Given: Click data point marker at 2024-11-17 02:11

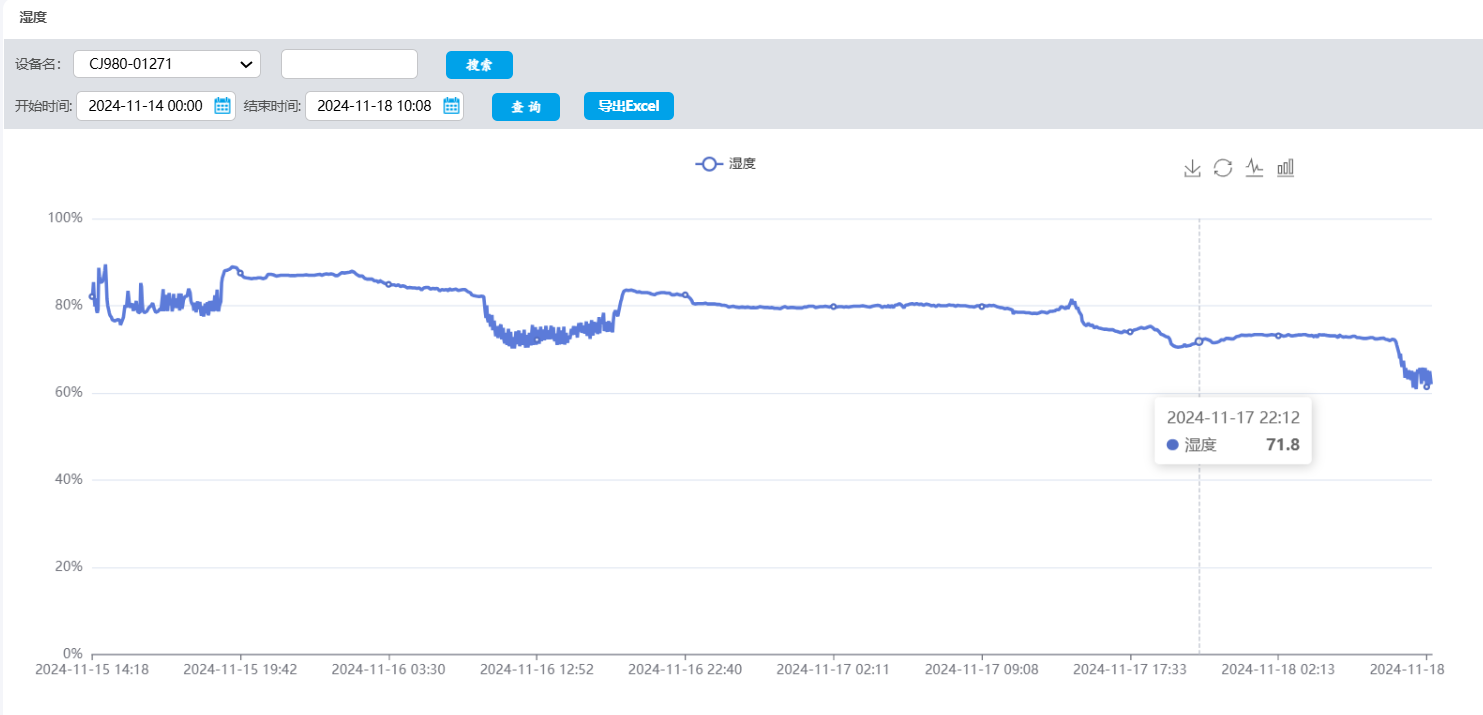Looking at the screenshot, I should coord(833,306).
